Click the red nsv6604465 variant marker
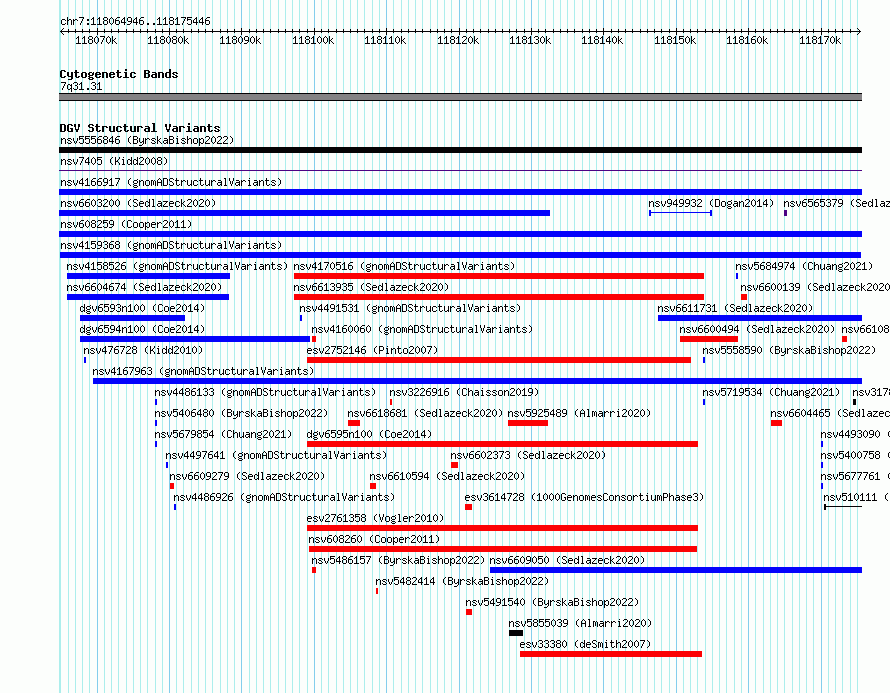This screenshot has width=890, height=693. click(x=776, y=423)
